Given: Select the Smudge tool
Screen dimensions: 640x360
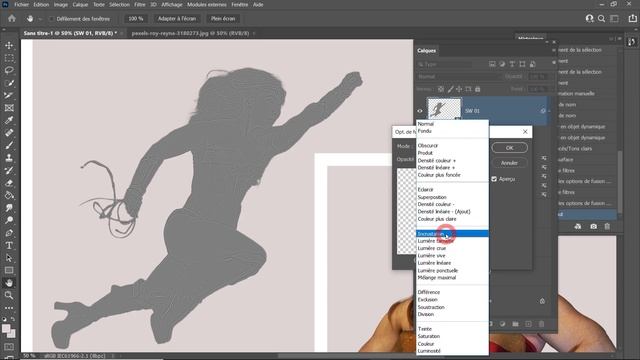Looking at the screenshot, I should [9, 208].
